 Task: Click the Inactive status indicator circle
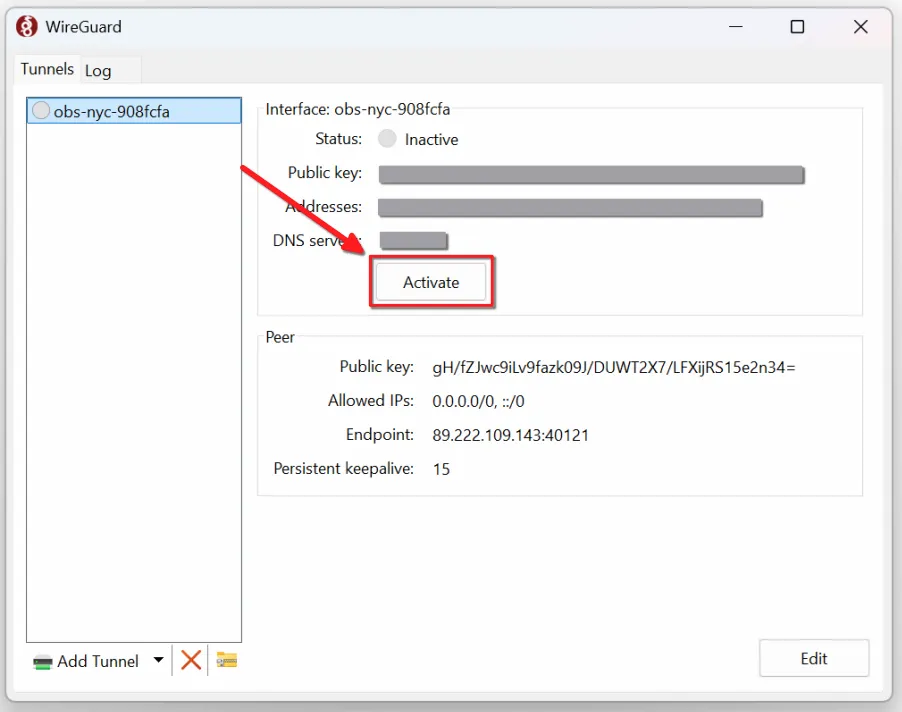click(x=387, y=139)
